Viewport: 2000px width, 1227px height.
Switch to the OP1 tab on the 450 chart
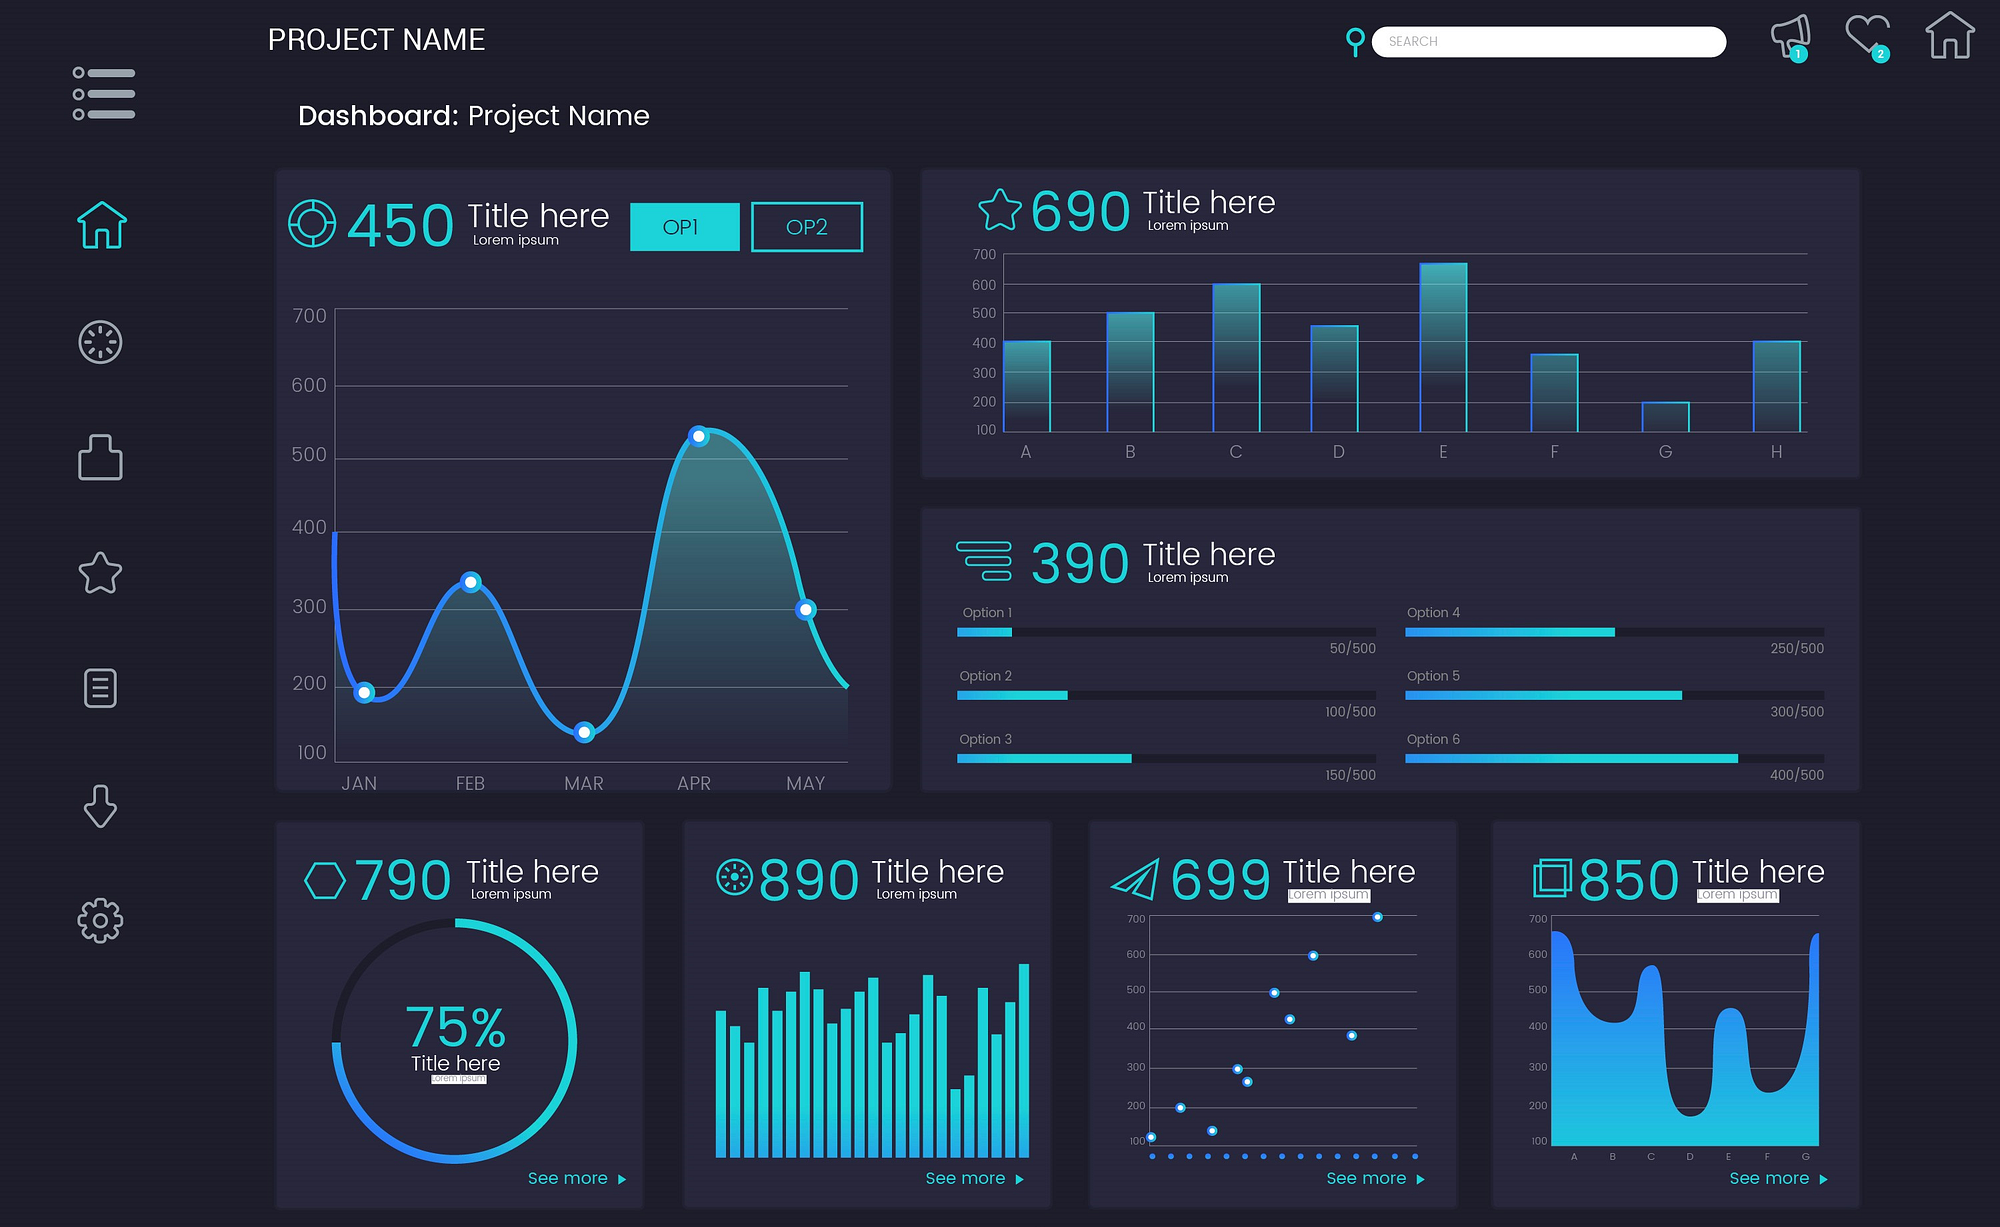684,227
